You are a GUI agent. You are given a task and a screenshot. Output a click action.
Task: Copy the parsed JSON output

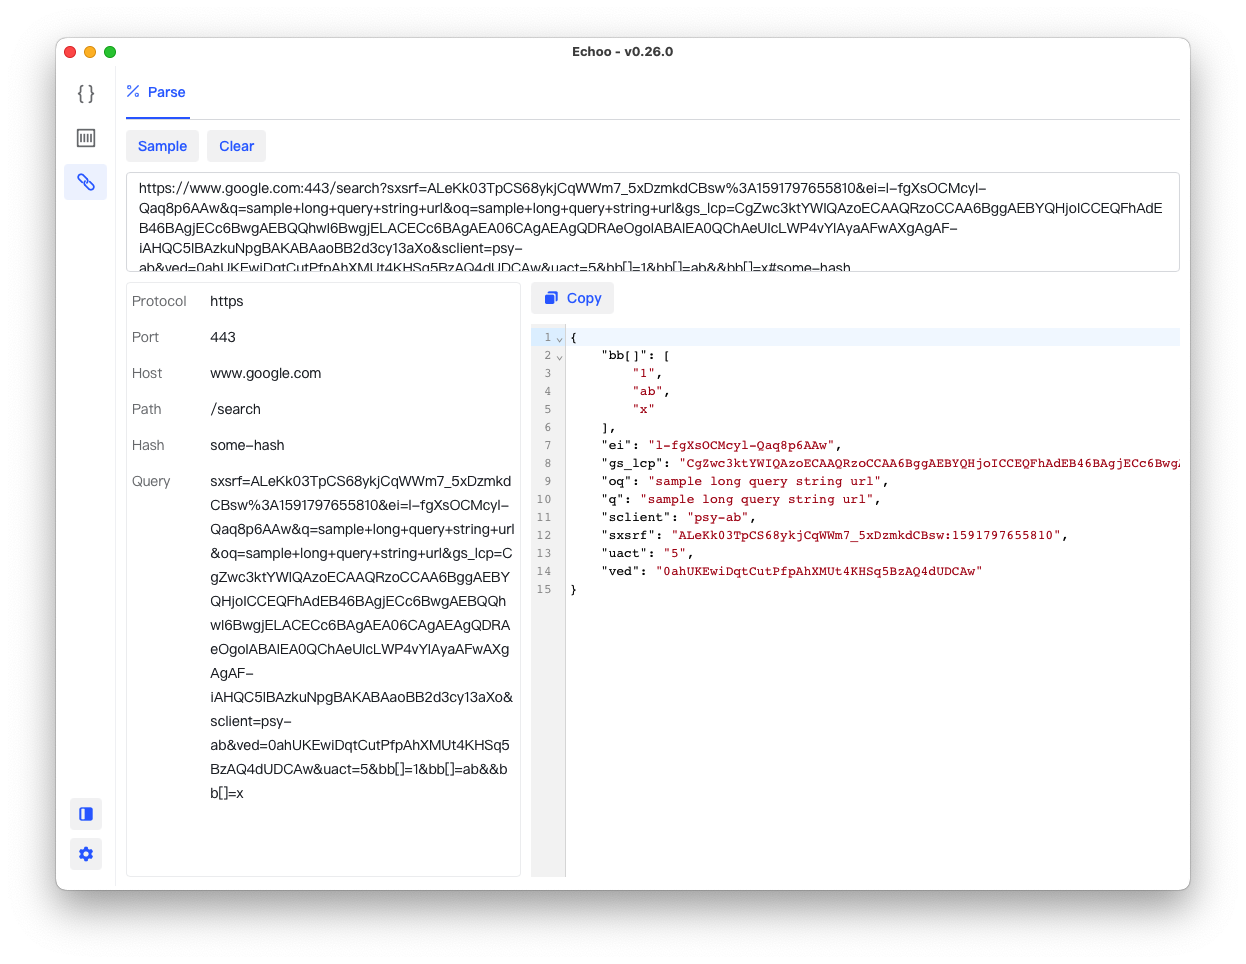[x=573, y=298]
